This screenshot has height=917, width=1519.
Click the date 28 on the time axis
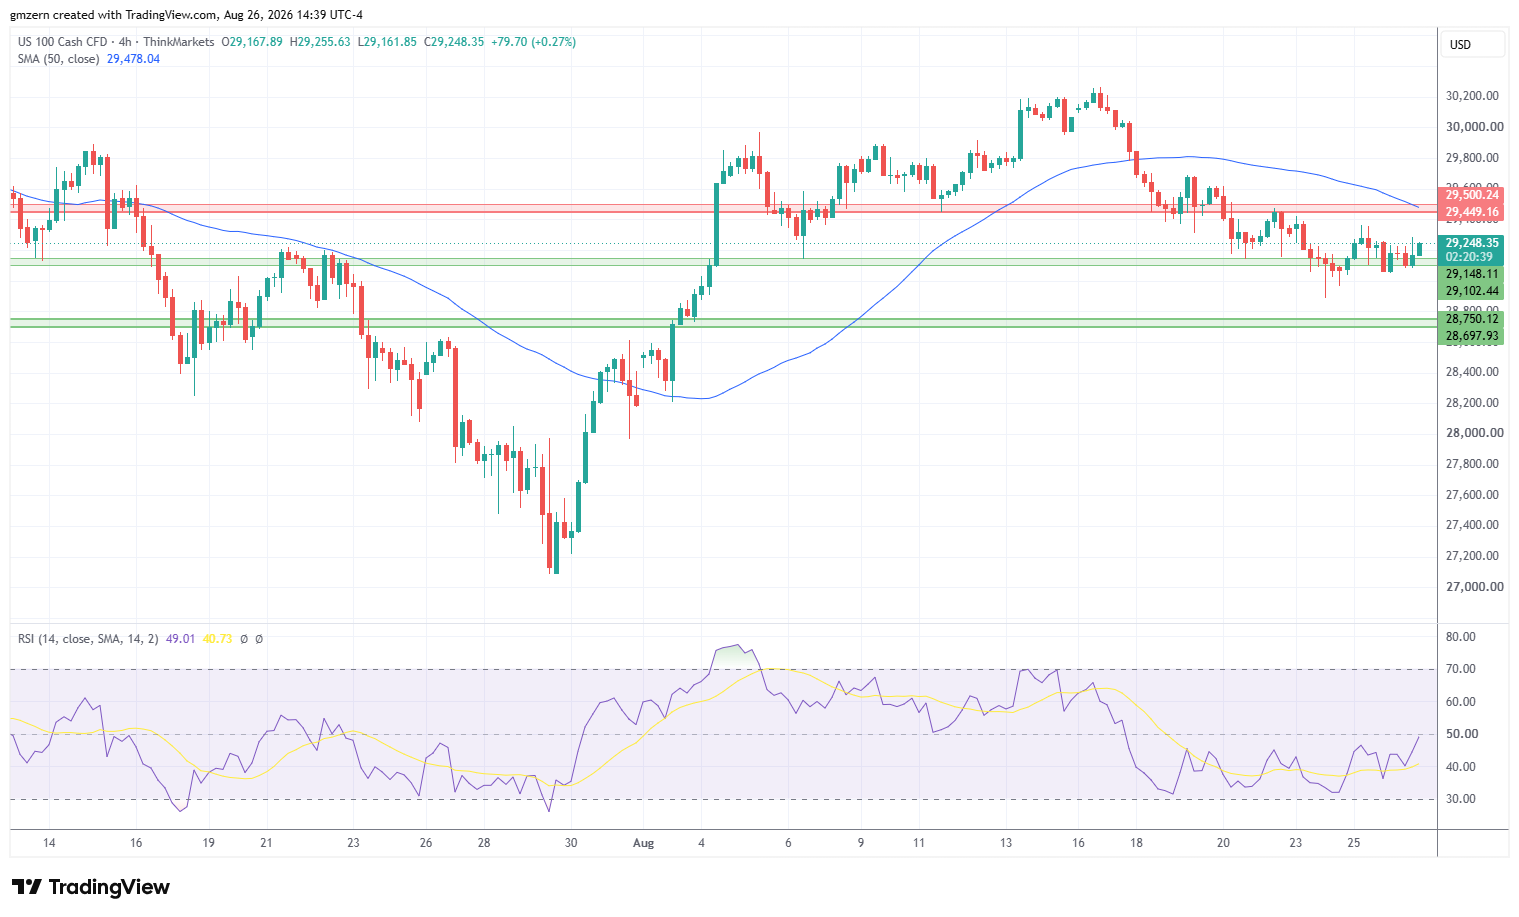coord(484,843)
